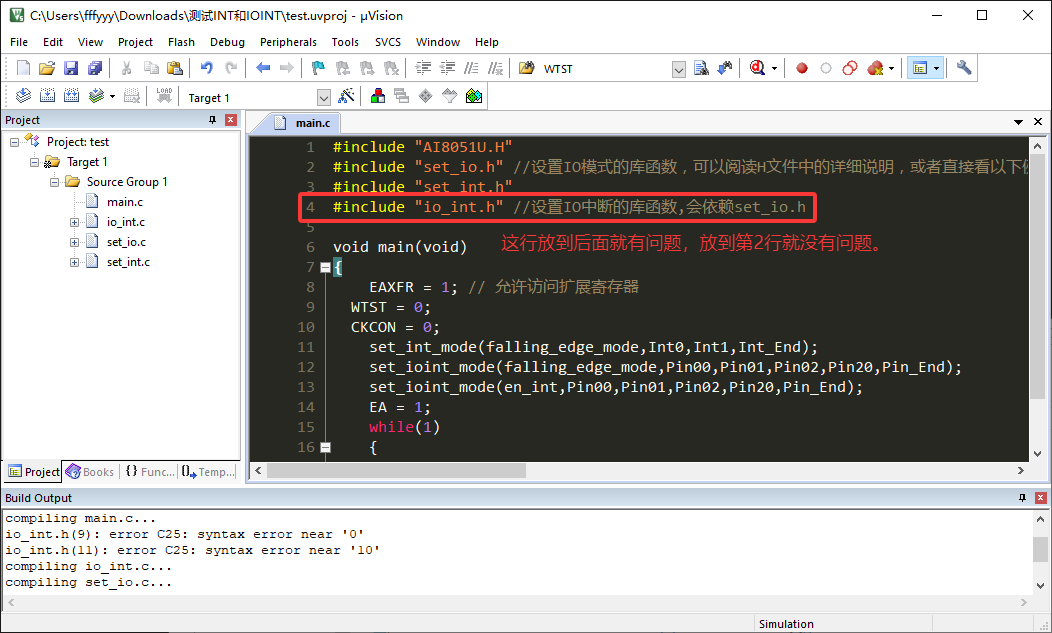Cut the selection with the scissors icon
The width and height of the screenshot is (1052, 633).
126,68
